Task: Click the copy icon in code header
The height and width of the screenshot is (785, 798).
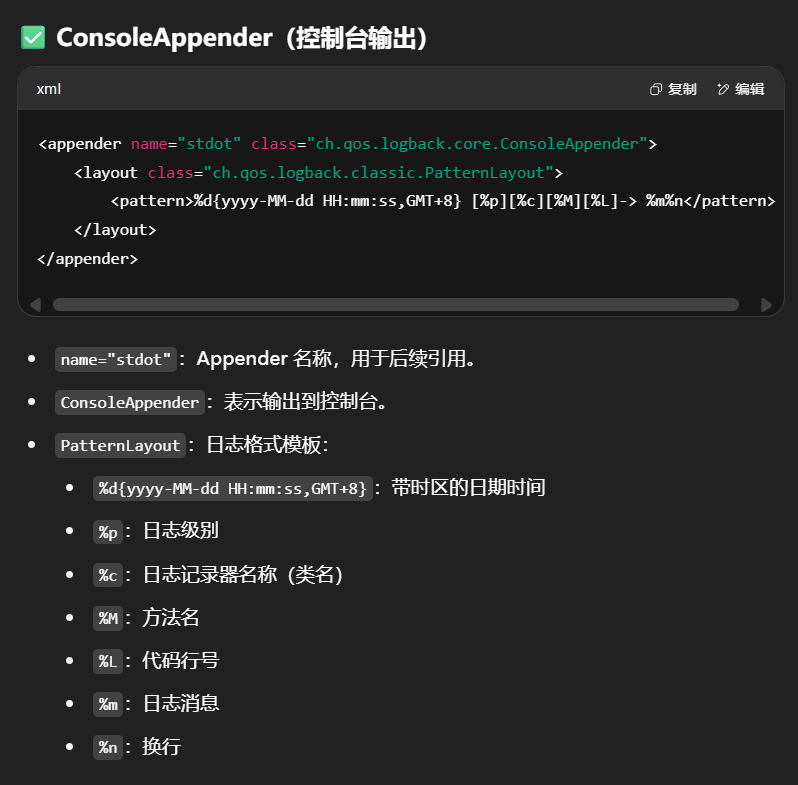Action: (656, 89)
